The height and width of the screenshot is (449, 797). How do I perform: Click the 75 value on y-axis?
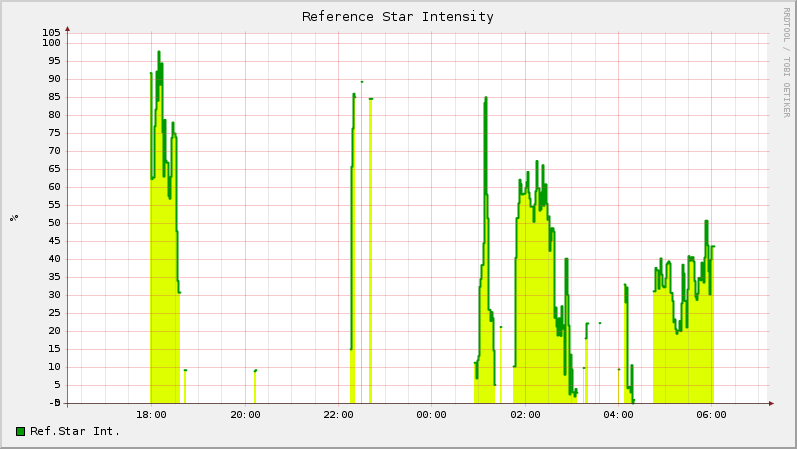pos(54,133)
